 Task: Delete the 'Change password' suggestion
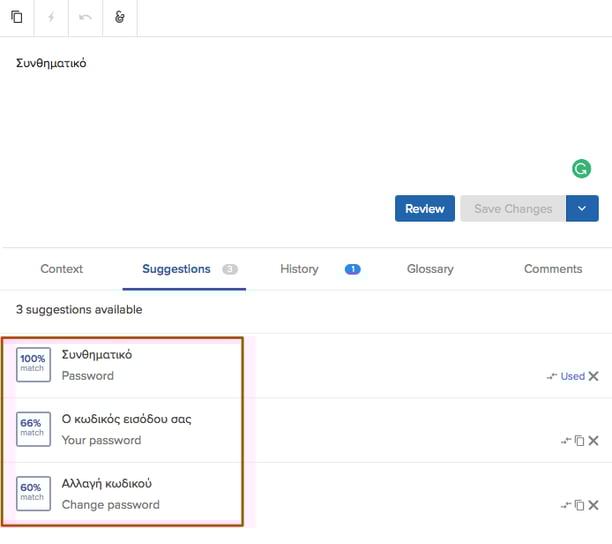[x=594, y=505]
